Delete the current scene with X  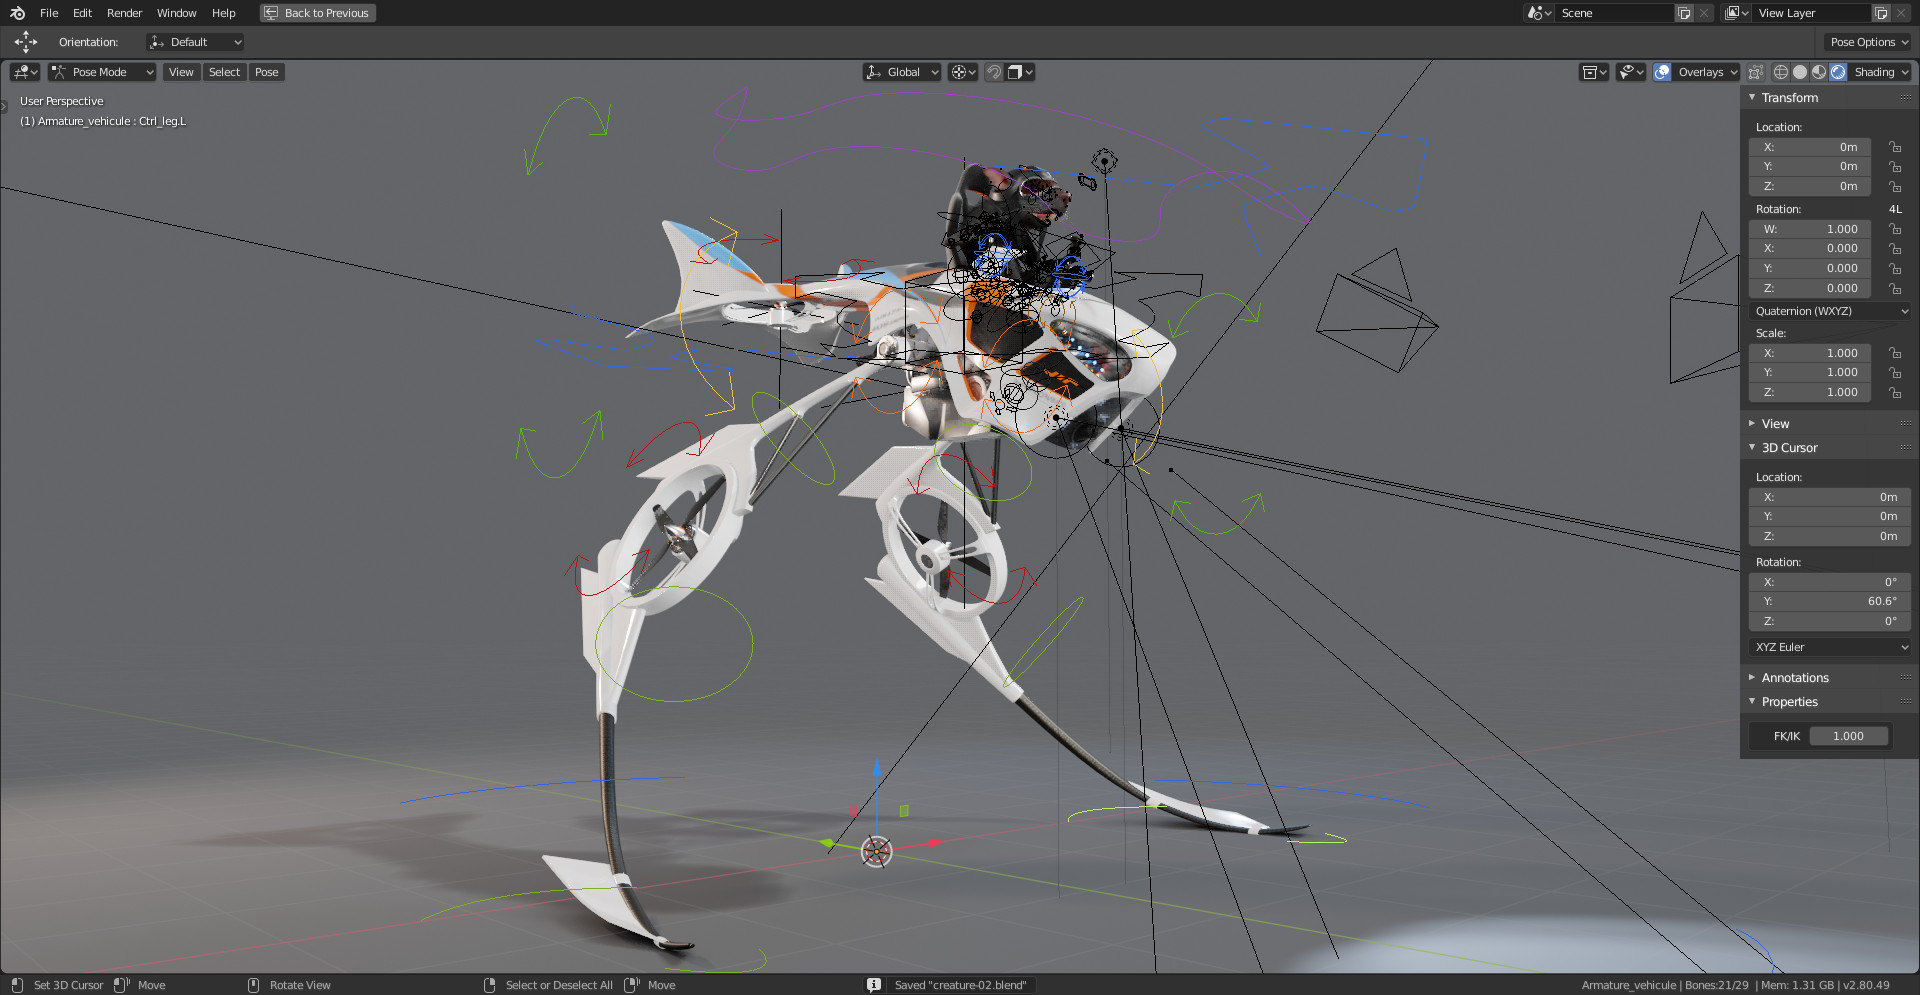(x=1704, y=13)
